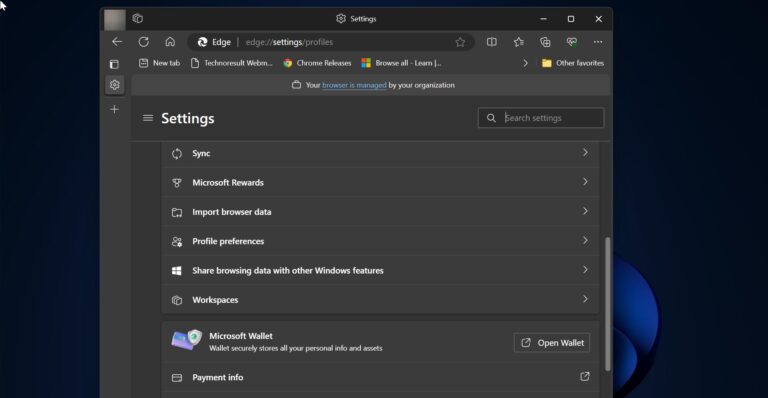Screen dimensions: 768x398
Task: Open Chrome Releases bookmark
Action: click(x=317, y=63)
